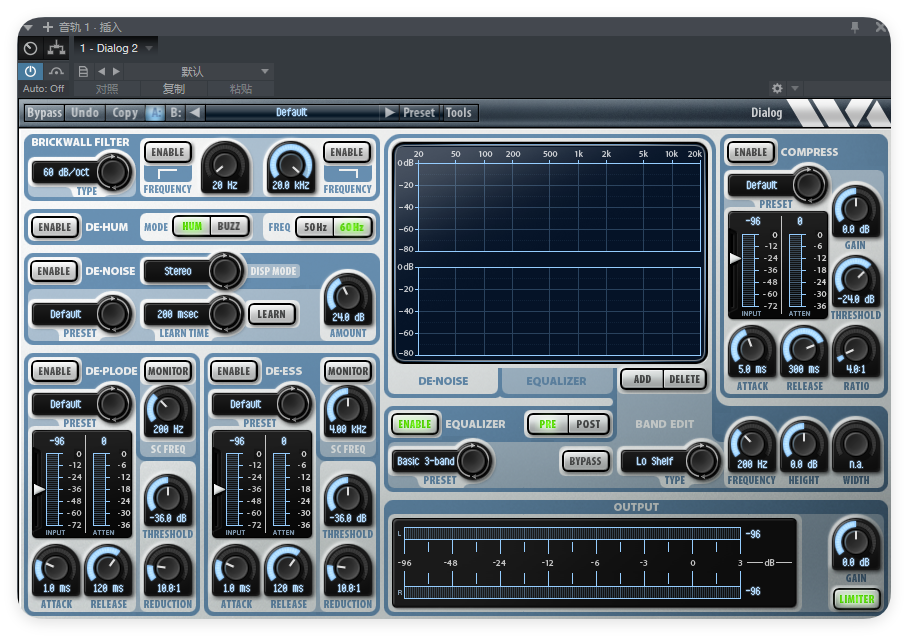
Task: Open De-Noise Stereo display mode selector
Action: (x=193, y=271)
